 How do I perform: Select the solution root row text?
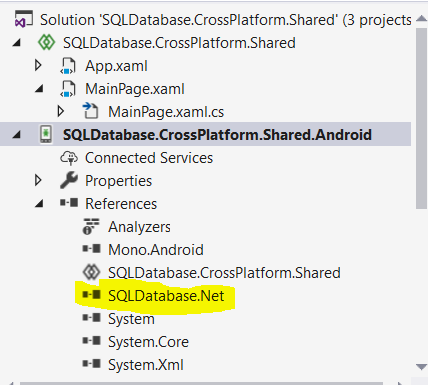(x=226, y=20)
